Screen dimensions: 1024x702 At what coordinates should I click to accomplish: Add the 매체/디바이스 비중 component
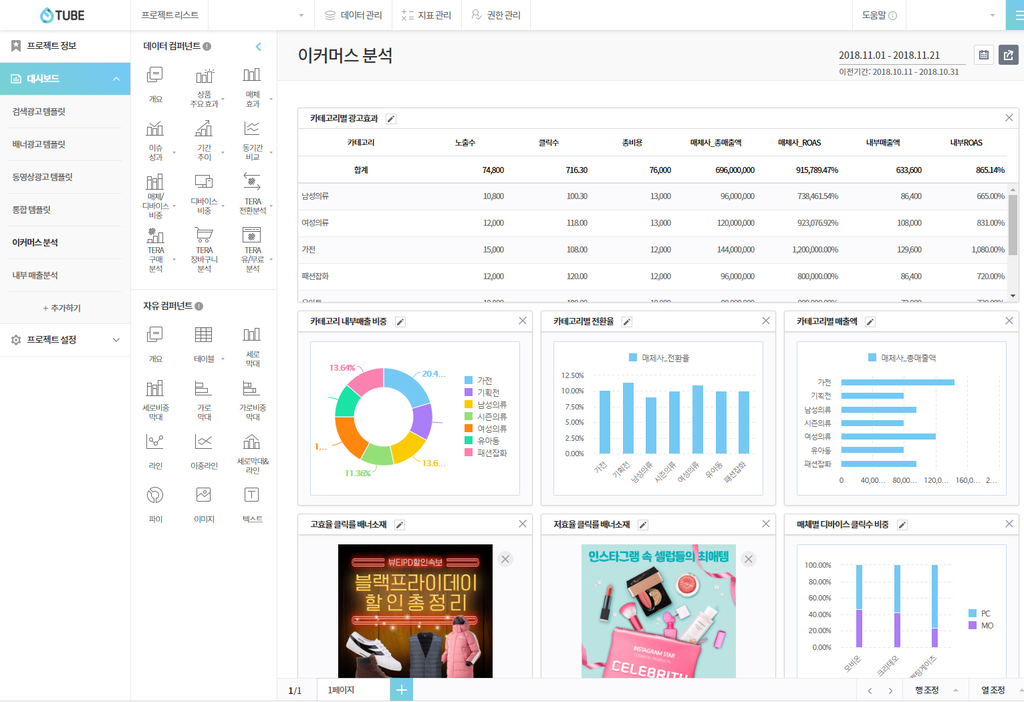(155, 196)
